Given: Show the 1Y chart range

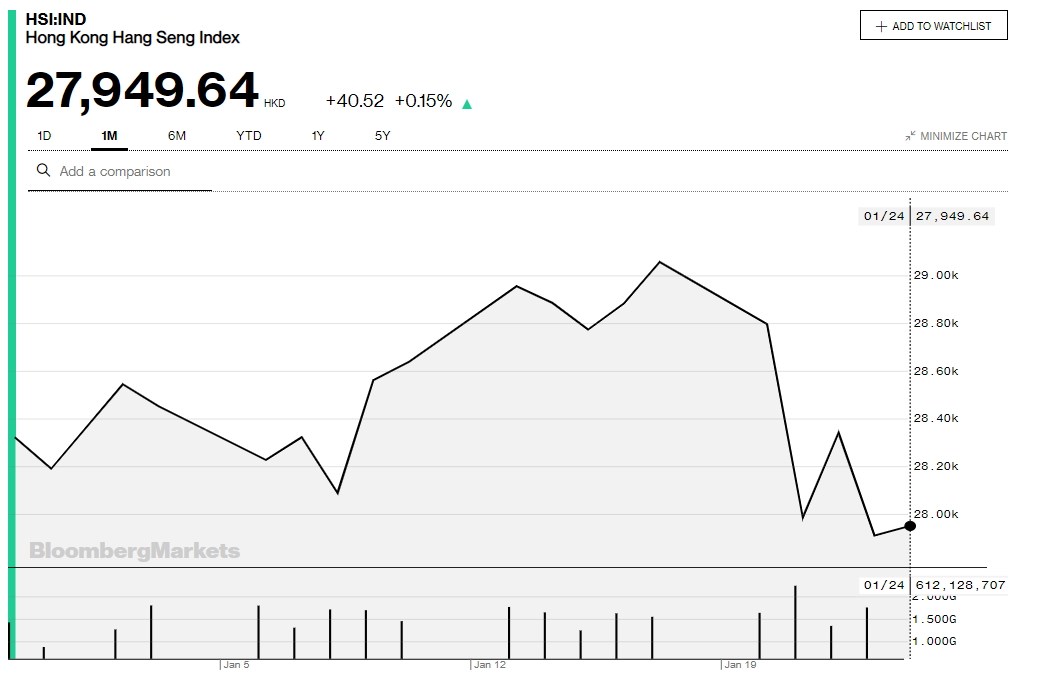Looking at the screenshot, I should [318, 136].
